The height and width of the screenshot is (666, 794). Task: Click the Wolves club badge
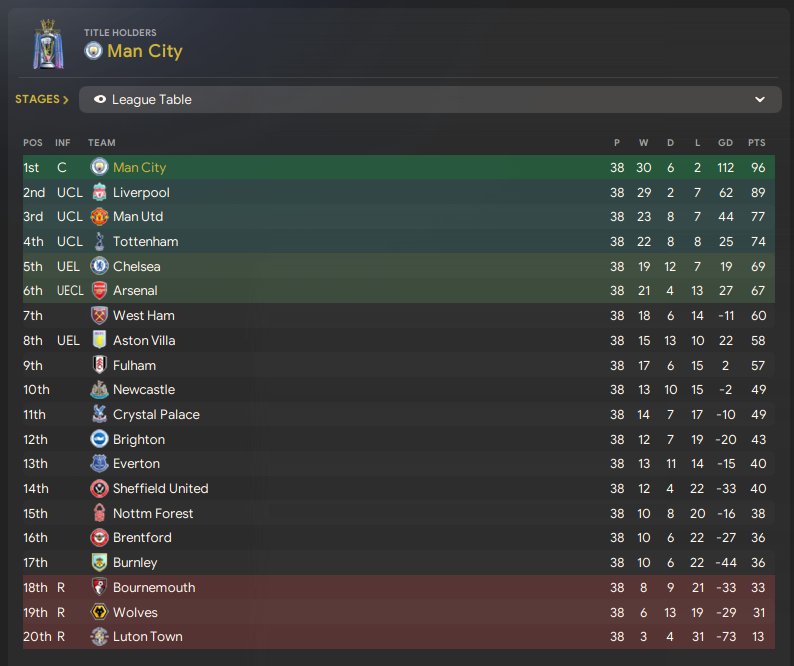[99, 612]
